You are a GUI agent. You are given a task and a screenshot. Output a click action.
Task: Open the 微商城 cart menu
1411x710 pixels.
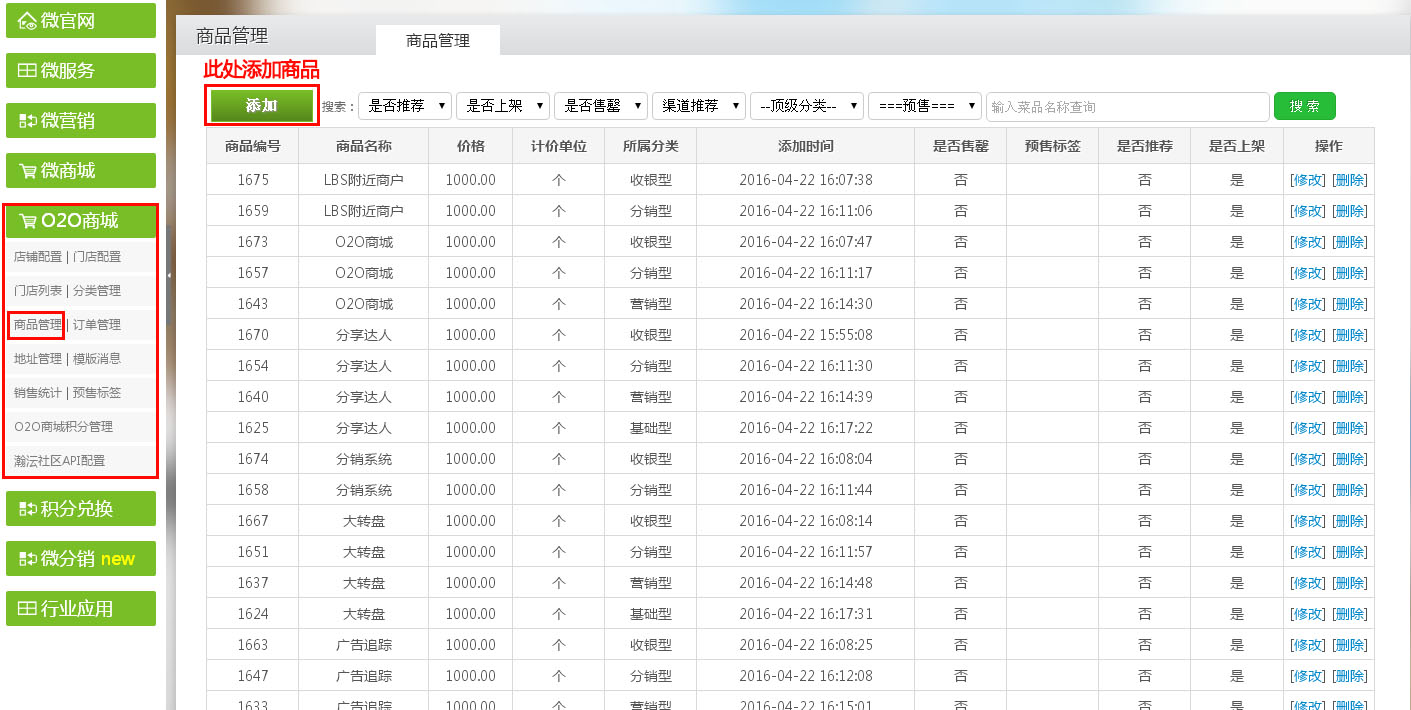tap(81, 171)
